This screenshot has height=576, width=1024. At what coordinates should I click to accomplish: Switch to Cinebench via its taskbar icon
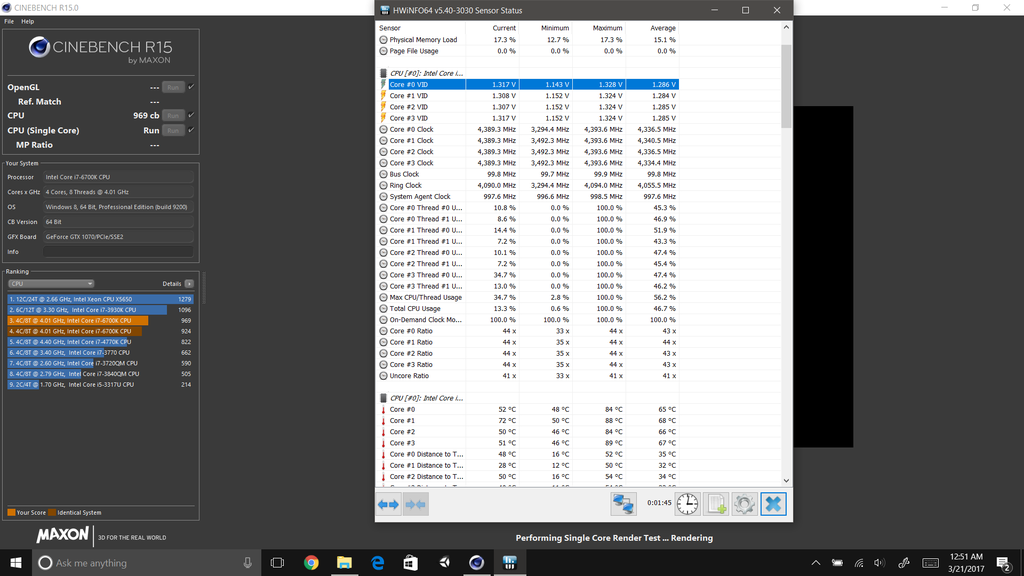coord(477,562)
